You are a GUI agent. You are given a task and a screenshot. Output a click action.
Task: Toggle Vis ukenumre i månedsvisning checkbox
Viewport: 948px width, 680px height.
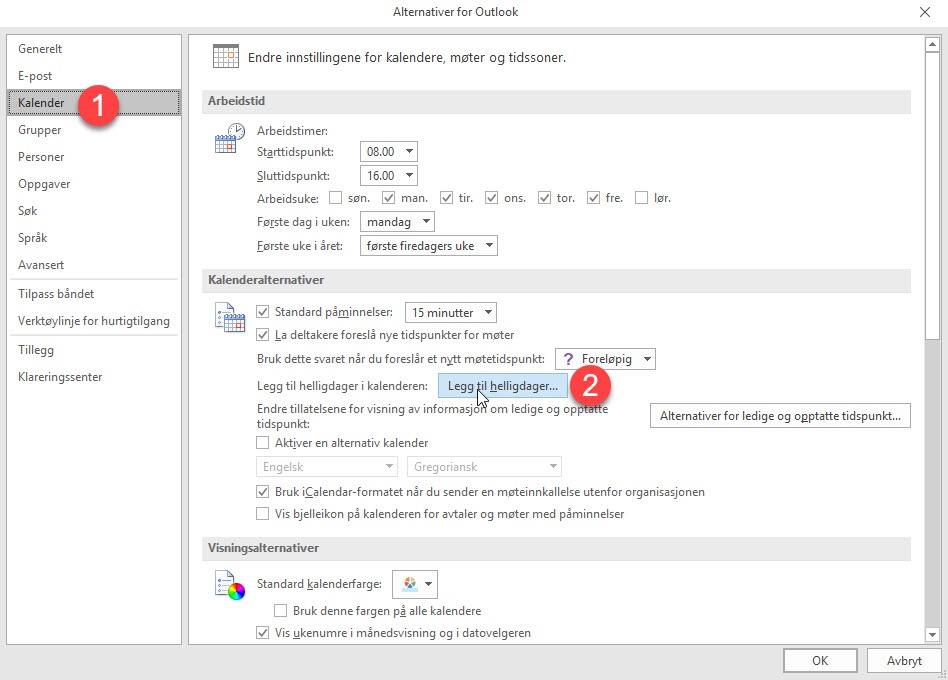tap(262, 633)
